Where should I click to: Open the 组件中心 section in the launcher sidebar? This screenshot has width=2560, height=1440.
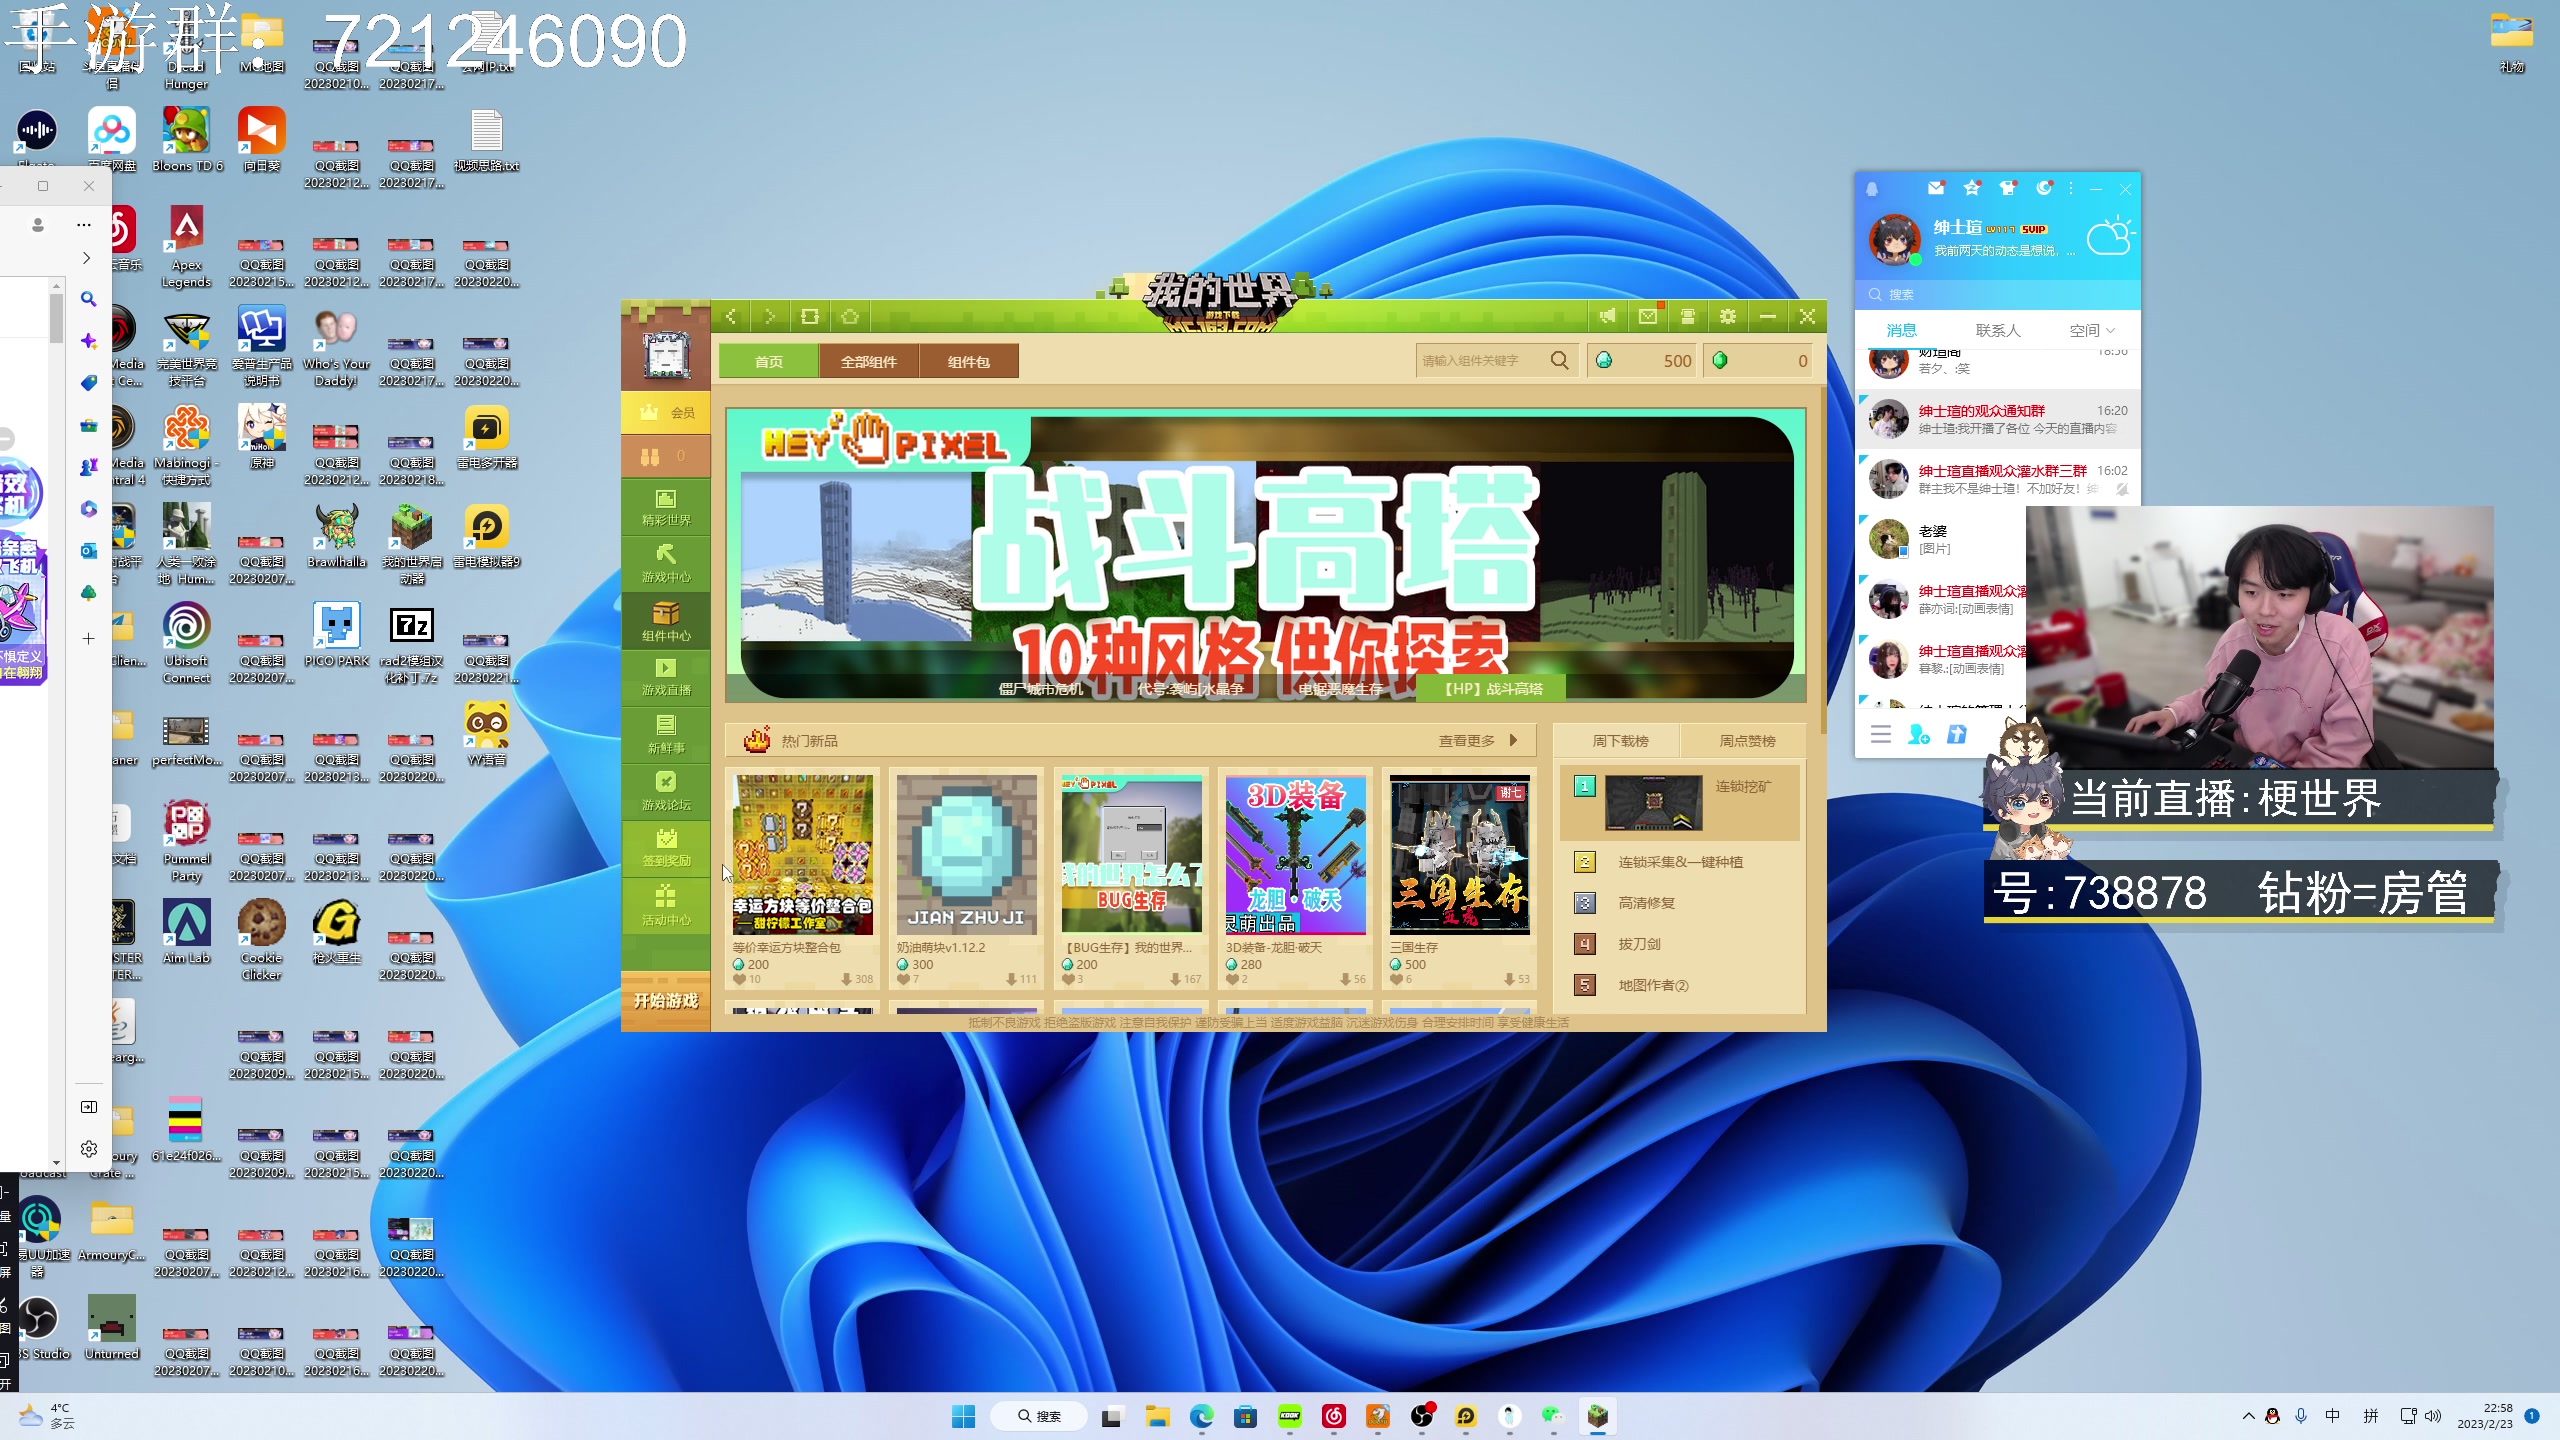click(665, 620)
